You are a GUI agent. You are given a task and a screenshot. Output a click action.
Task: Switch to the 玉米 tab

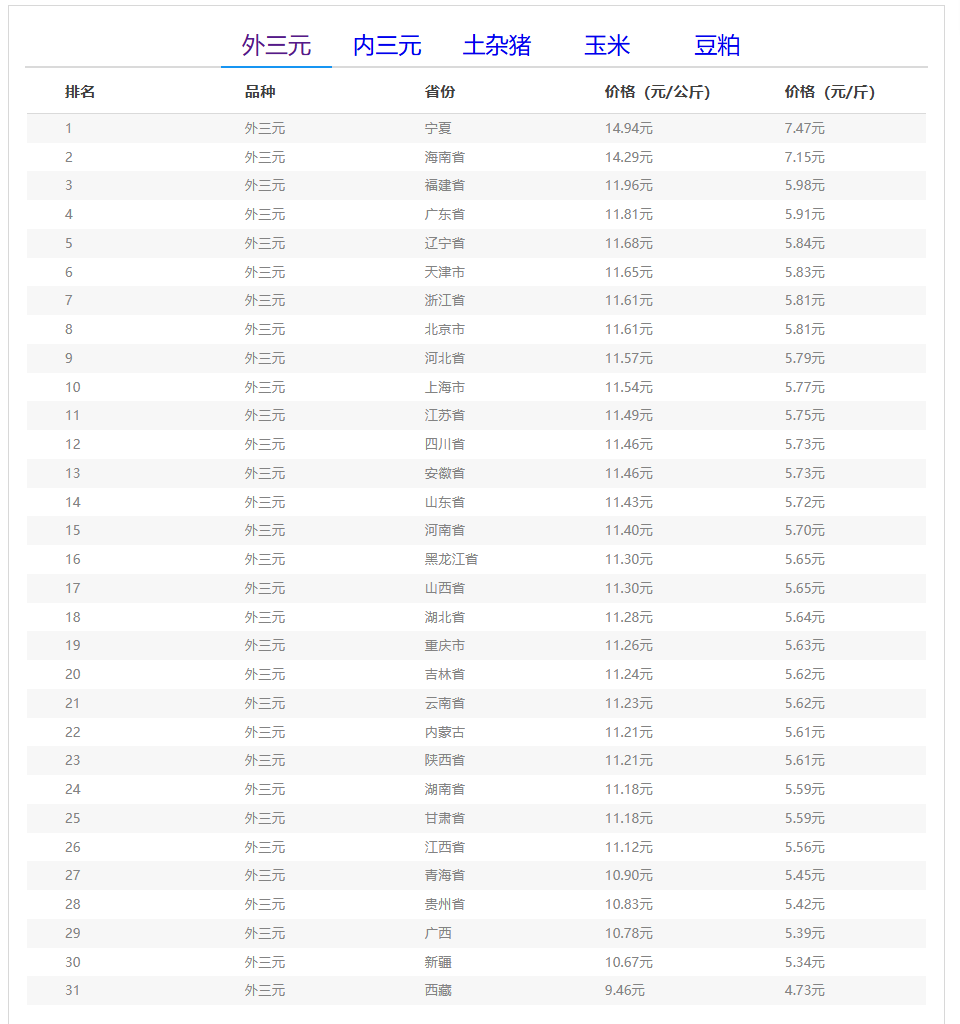[x=607, y=46]
